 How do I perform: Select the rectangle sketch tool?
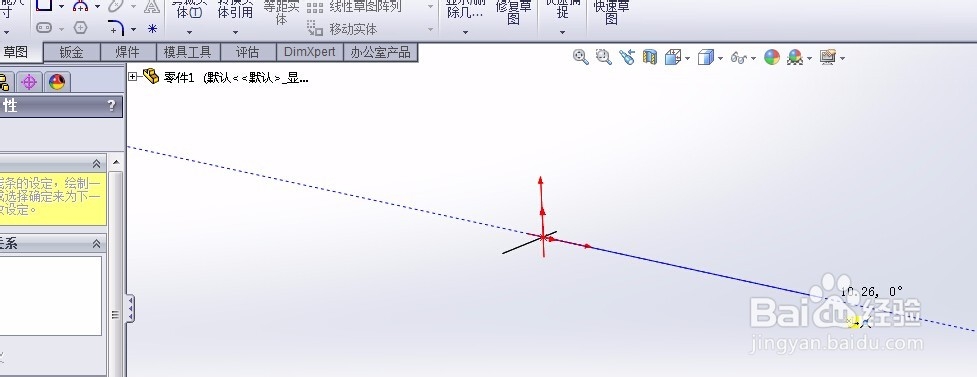point(44,6)
